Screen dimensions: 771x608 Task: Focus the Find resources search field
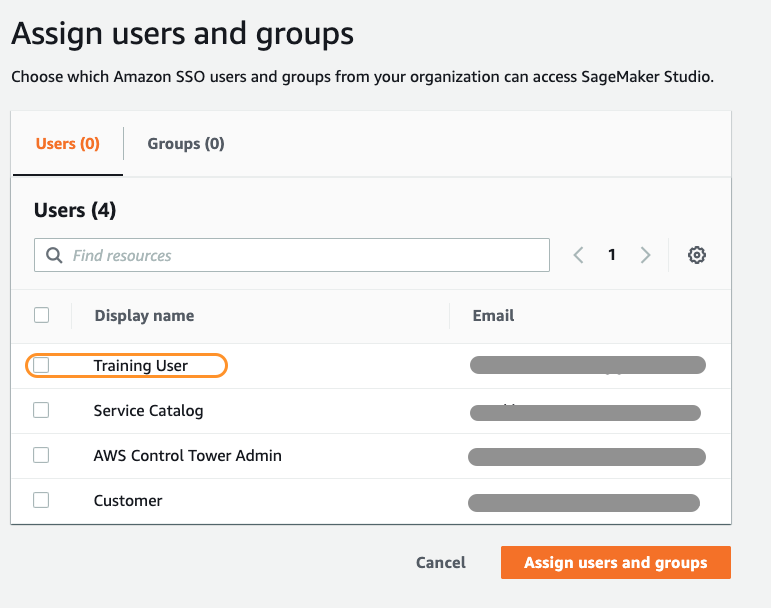click(x=292, y=255)
